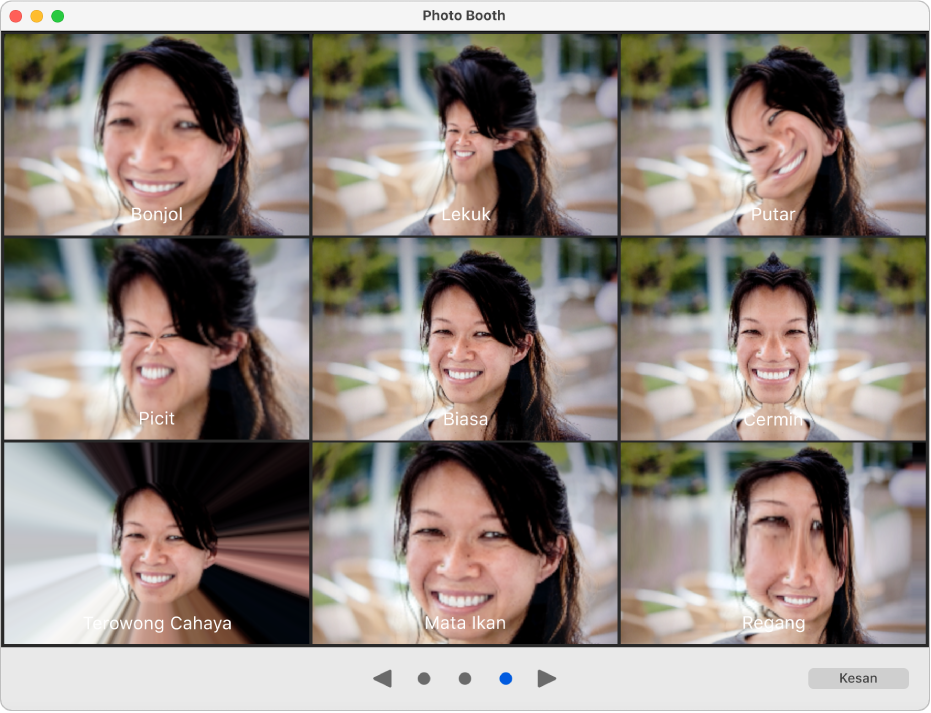Pick the Regang stretch effect
Image resolution: width=931 pixels, height=713 pixels.
click(x=773, y=543)
